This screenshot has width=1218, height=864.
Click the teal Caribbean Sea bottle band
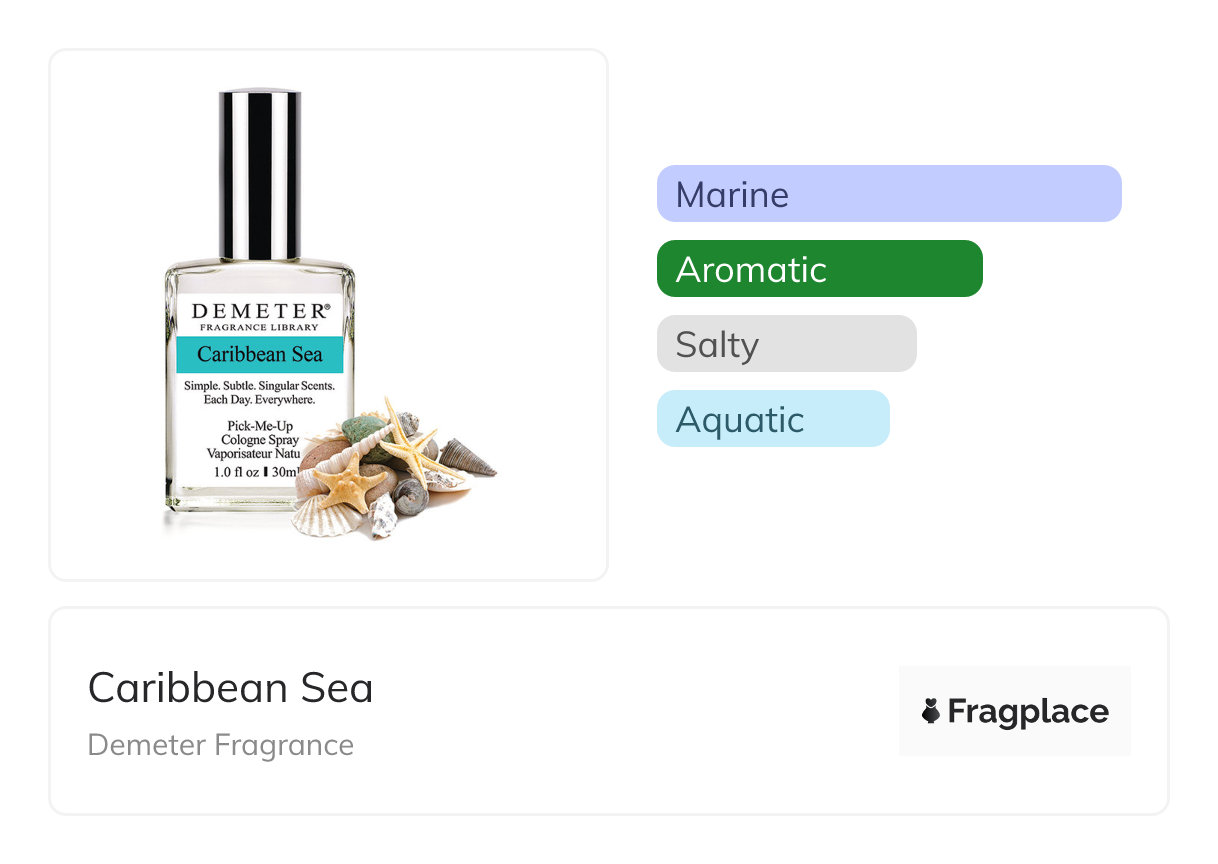click(x=259, y=354)
